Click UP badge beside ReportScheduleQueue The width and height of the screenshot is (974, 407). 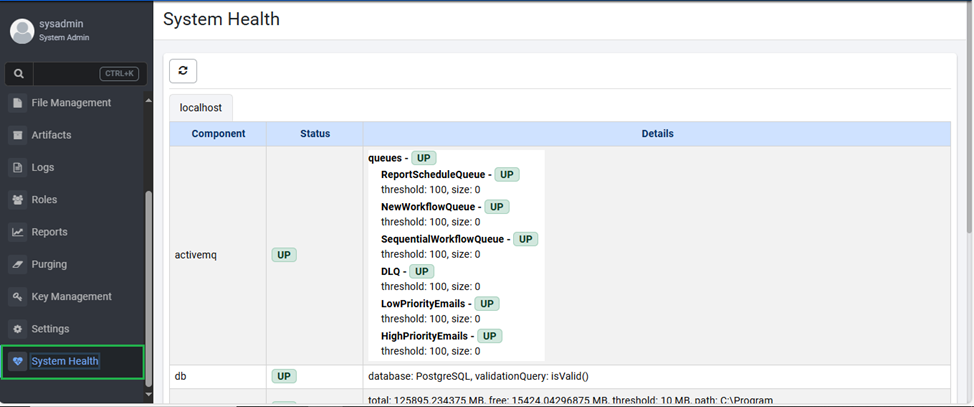tap(507, 175)
